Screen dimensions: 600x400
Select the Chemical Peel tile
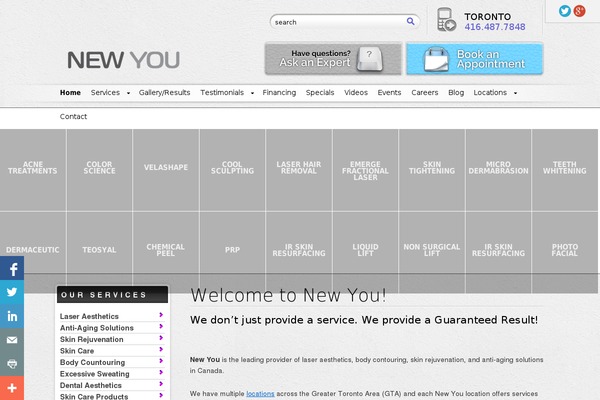click(x=166, y=250)
